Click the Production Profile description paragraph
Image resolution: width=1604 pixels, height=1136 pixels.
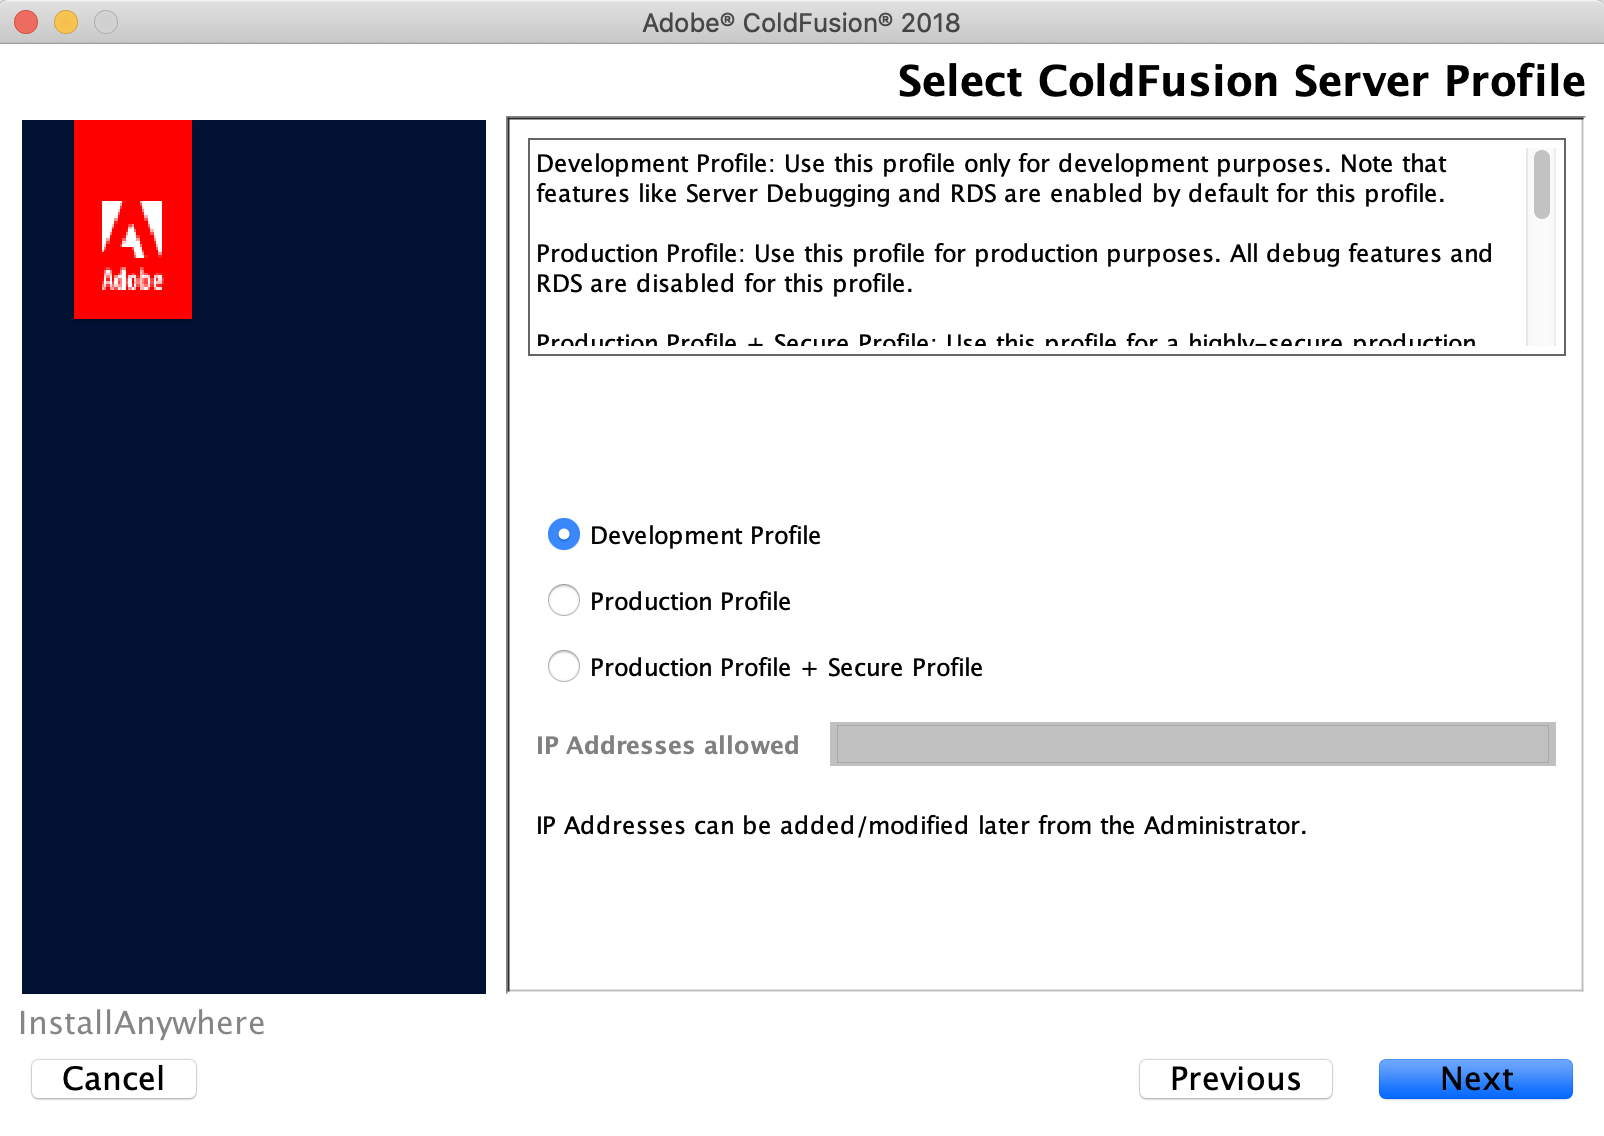(x=1014, y=268)
